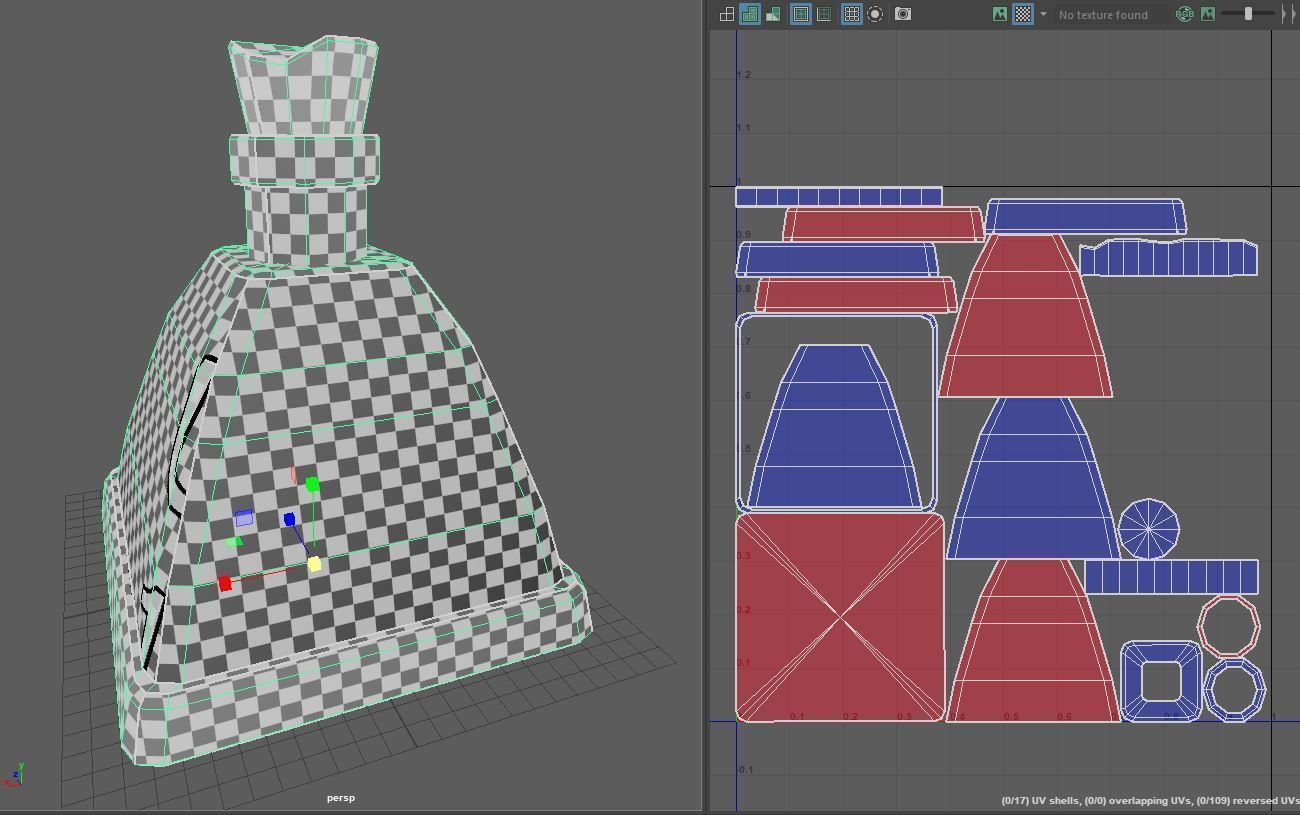Screen dimensions: 1300x815
Task: Toggle shell borders display icon
Action: pyautogui.click(x=824, y=14)
